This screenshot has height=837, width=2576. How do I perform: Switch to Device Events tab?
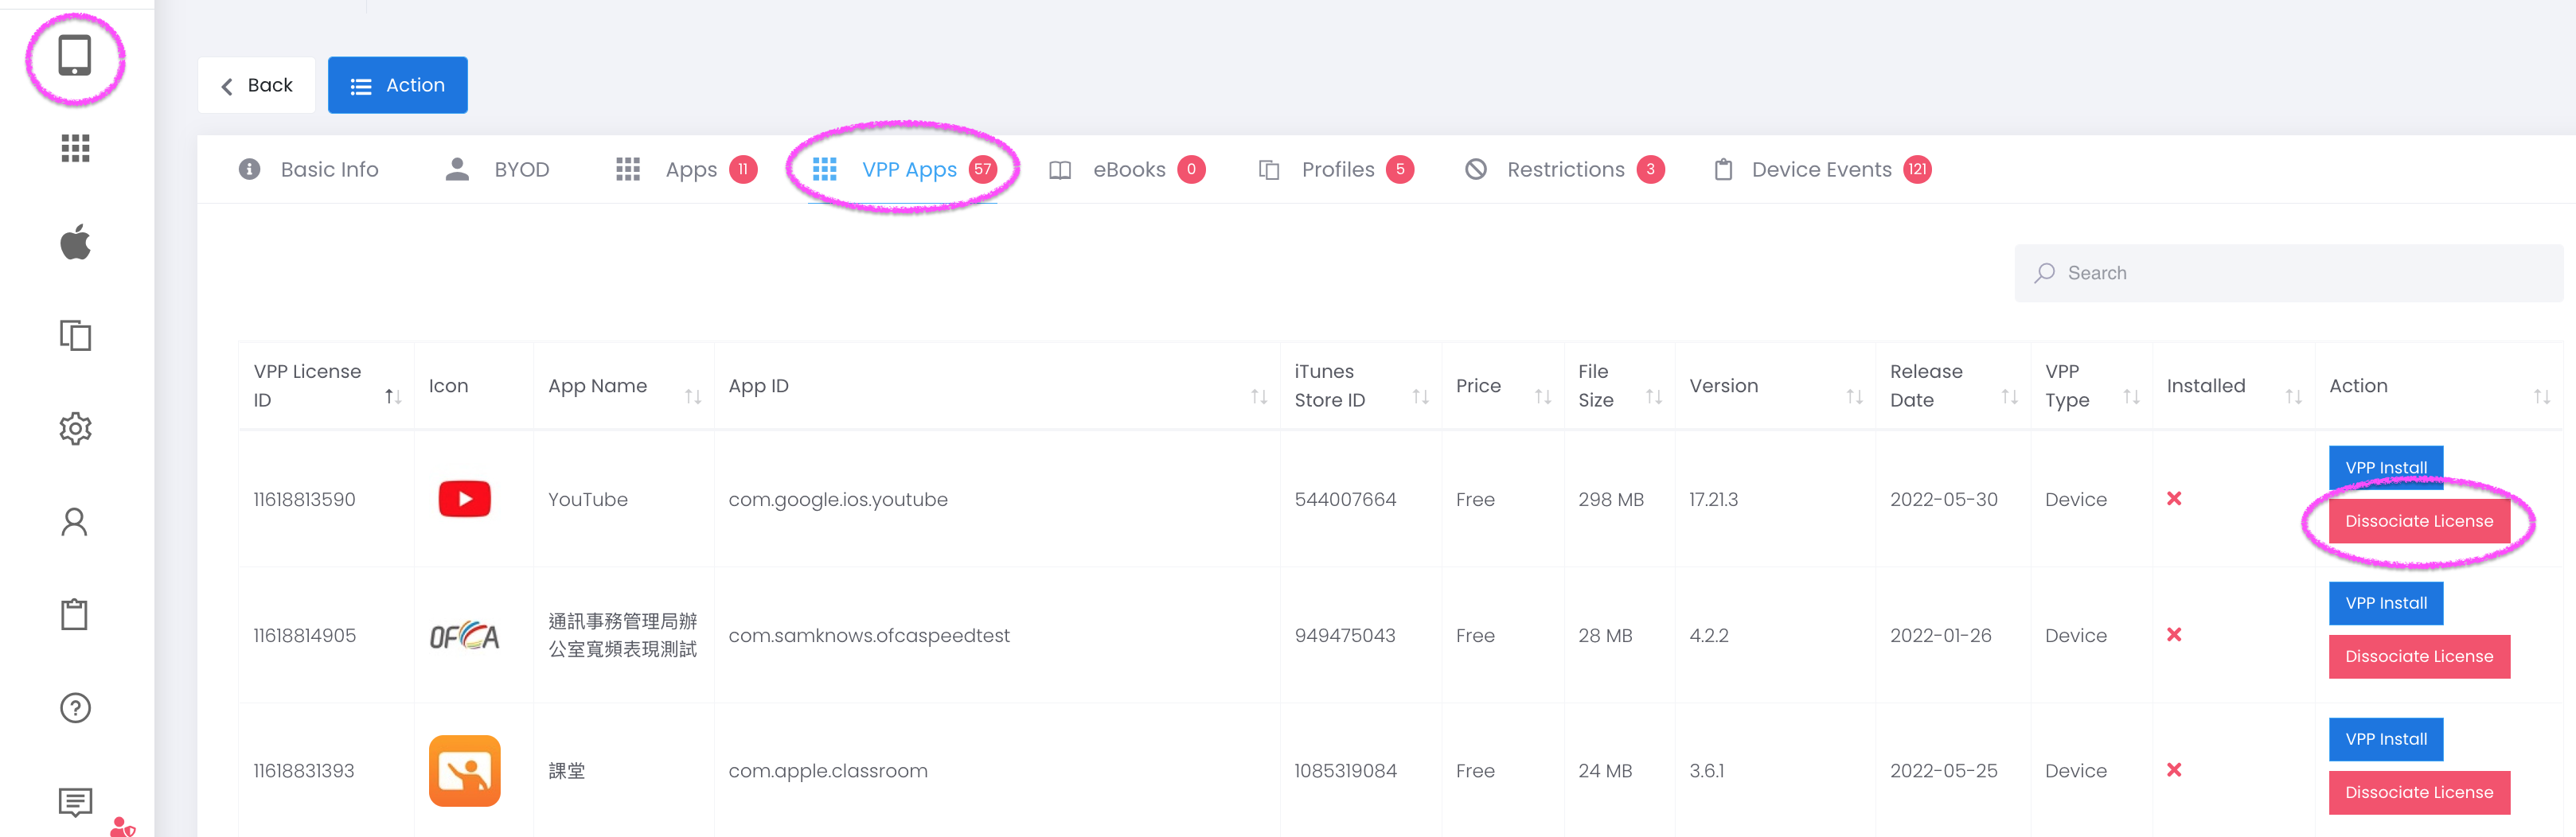pyautogui.click(x=1820, y=170)
